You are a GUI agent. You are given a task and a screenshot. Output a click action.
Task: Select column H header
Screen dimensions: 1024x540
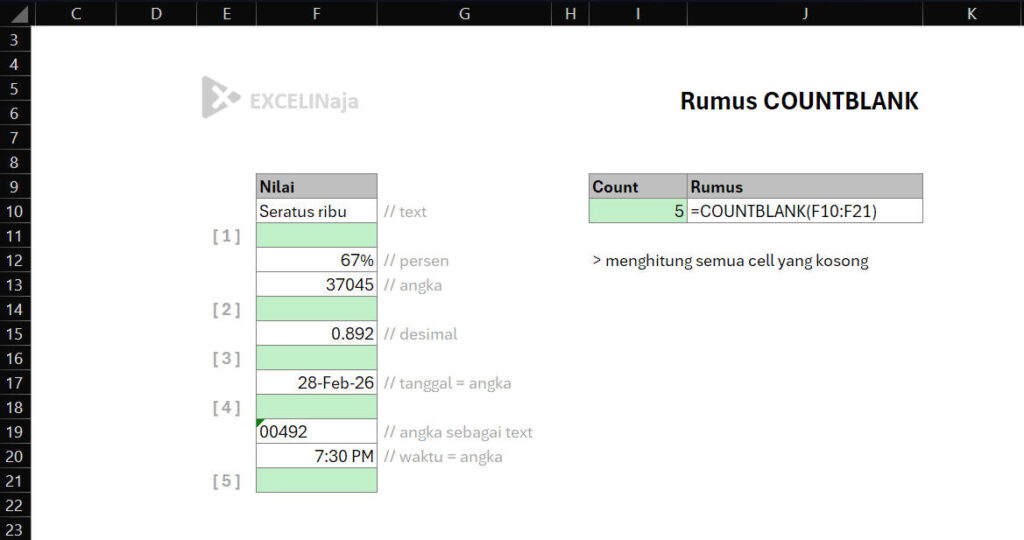click(x=570, y=13)
